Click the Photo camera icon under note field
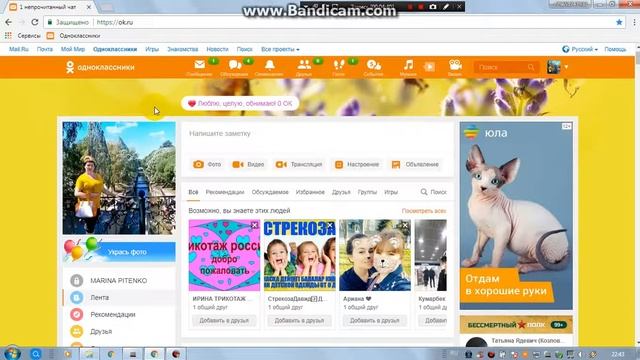This screenshot has width=640, height=360. [x=198, y=164]
